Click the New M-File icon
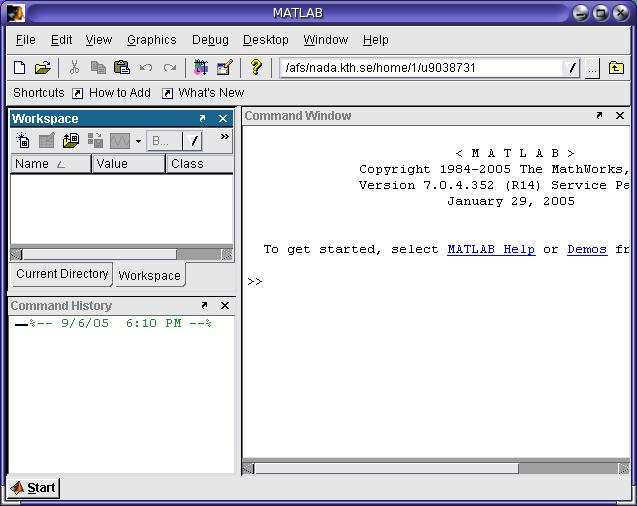This screenshot has width=637, height=506. click(x=20, y=67)
